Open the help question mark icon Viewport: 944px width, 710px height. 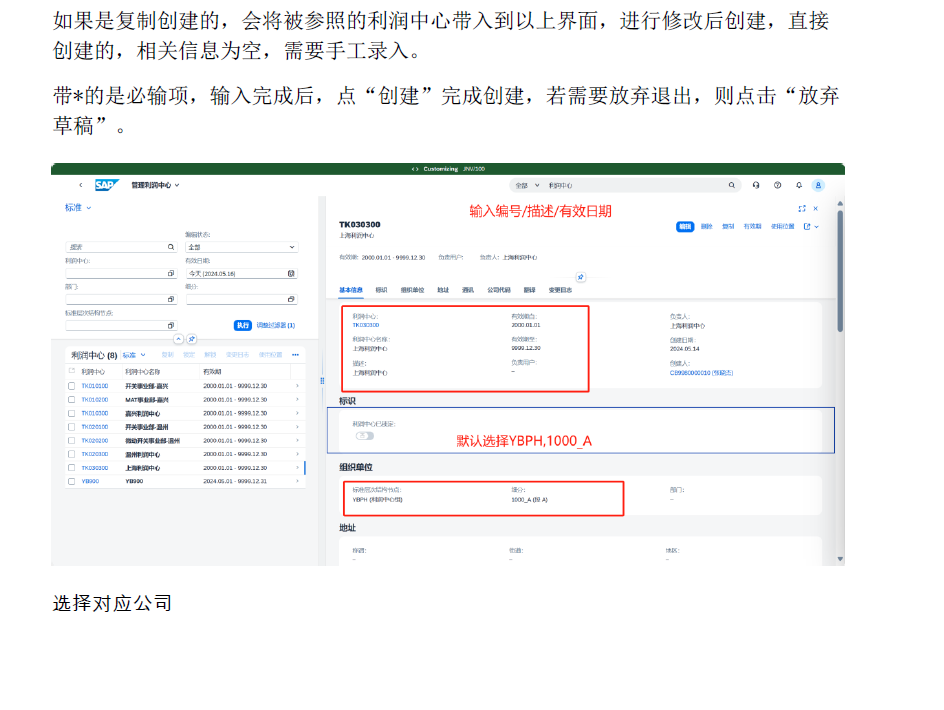pos(777,185)
